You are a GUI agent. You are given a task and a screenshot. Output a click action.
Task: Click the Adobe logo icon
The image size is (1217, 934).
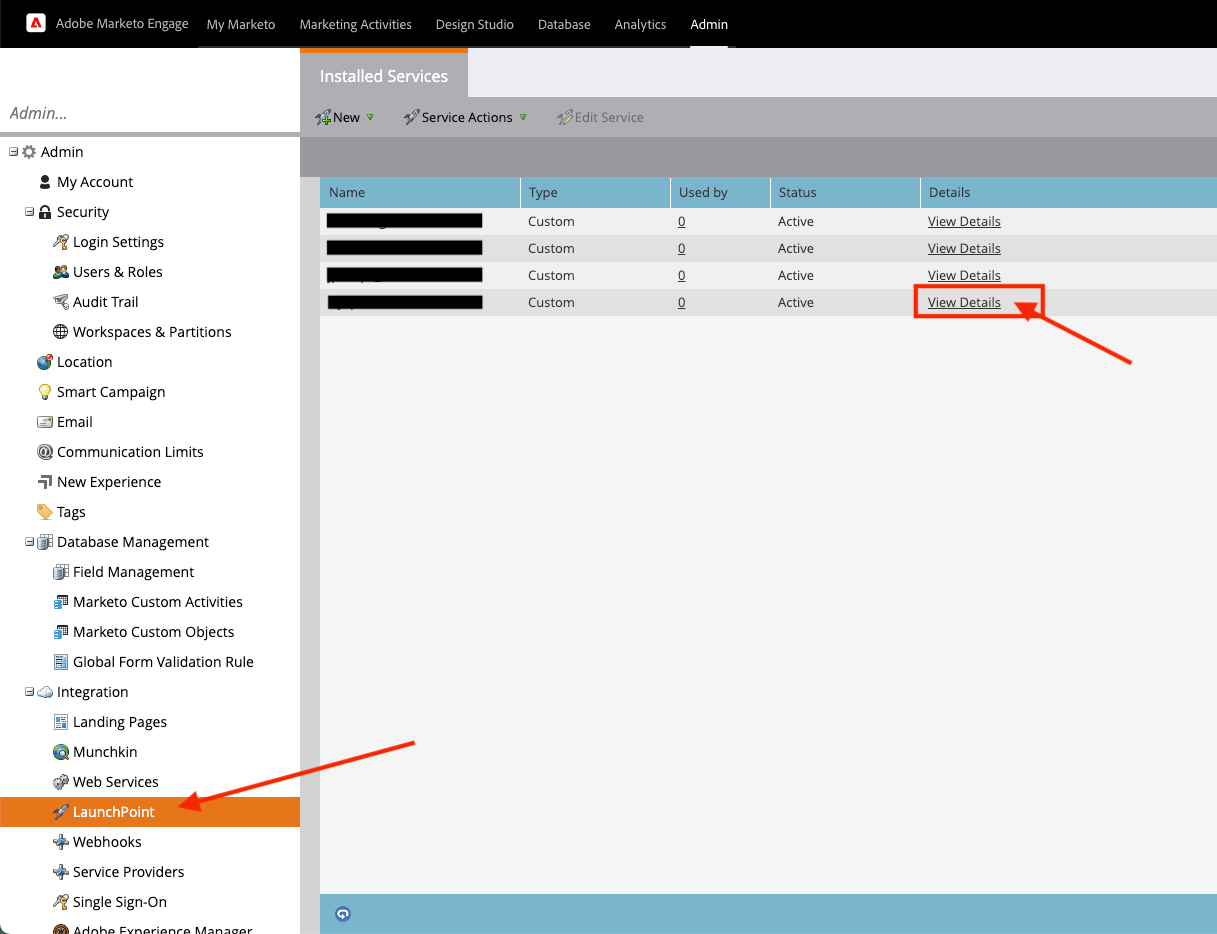pos(36,23)
